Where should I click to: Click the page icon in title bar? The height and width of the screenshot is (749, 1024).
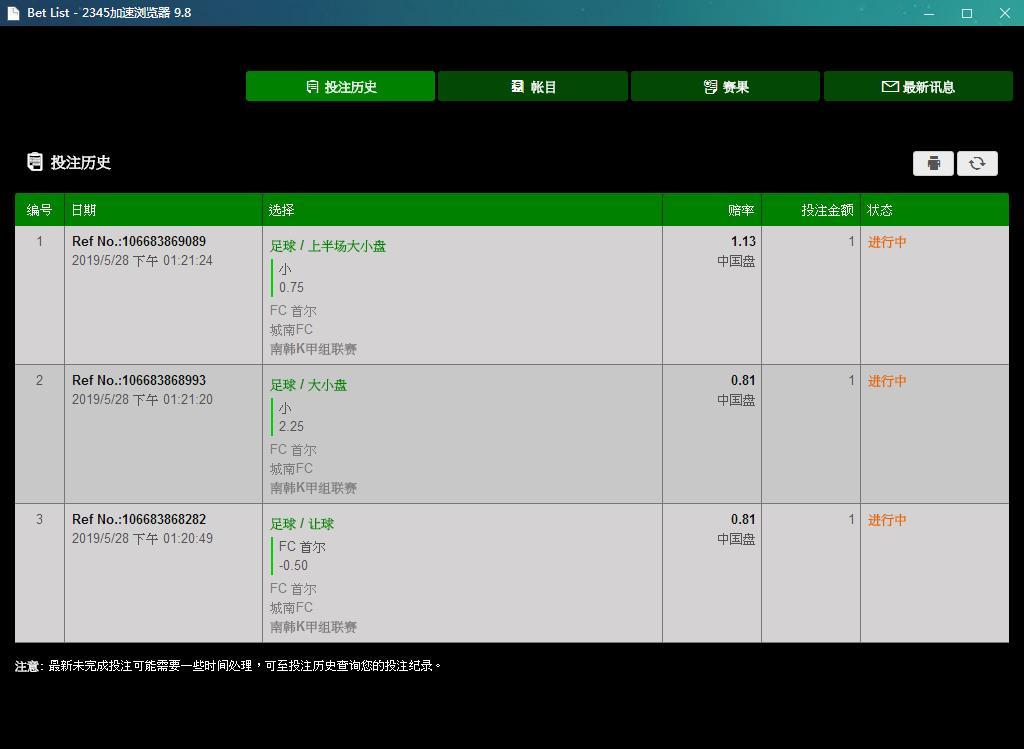coord(13,13)
